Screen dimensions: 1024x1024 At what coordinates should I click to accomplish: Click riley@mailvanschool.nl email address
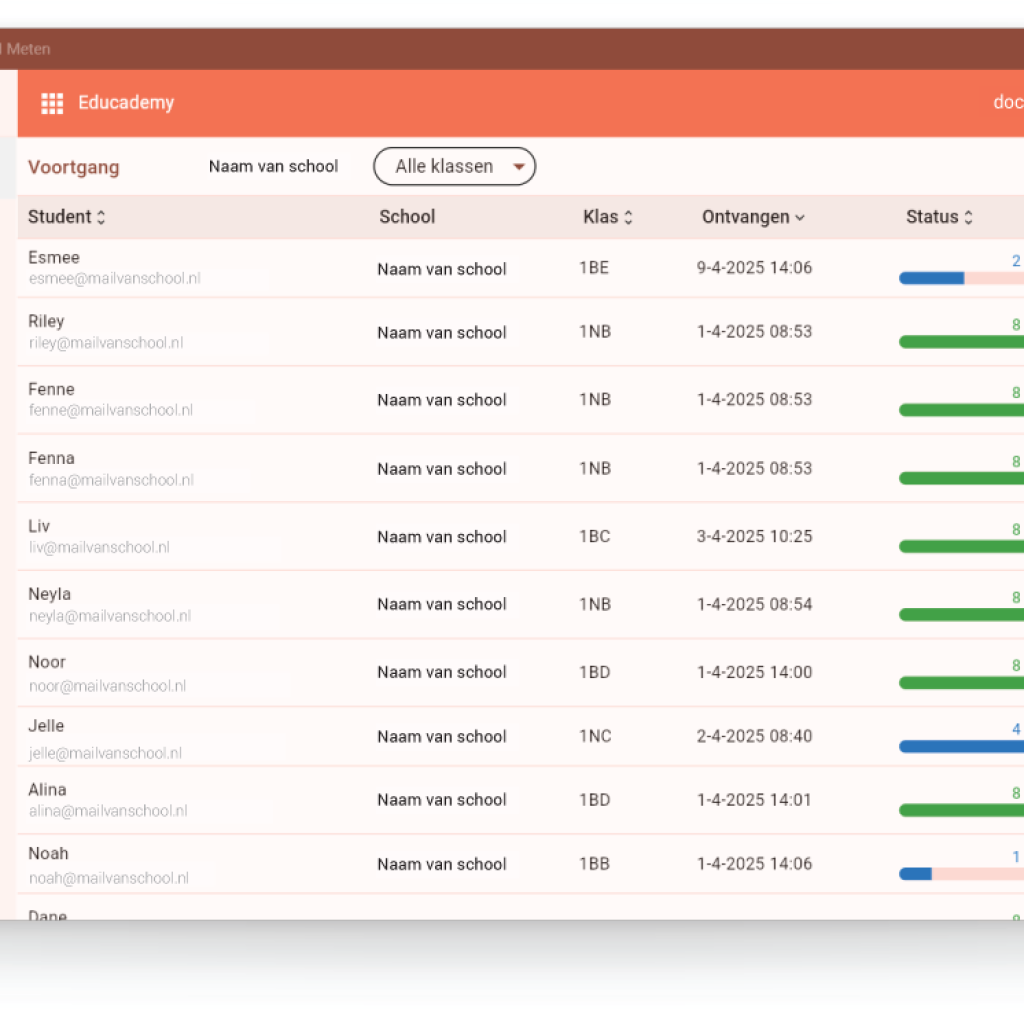point(105,343)
